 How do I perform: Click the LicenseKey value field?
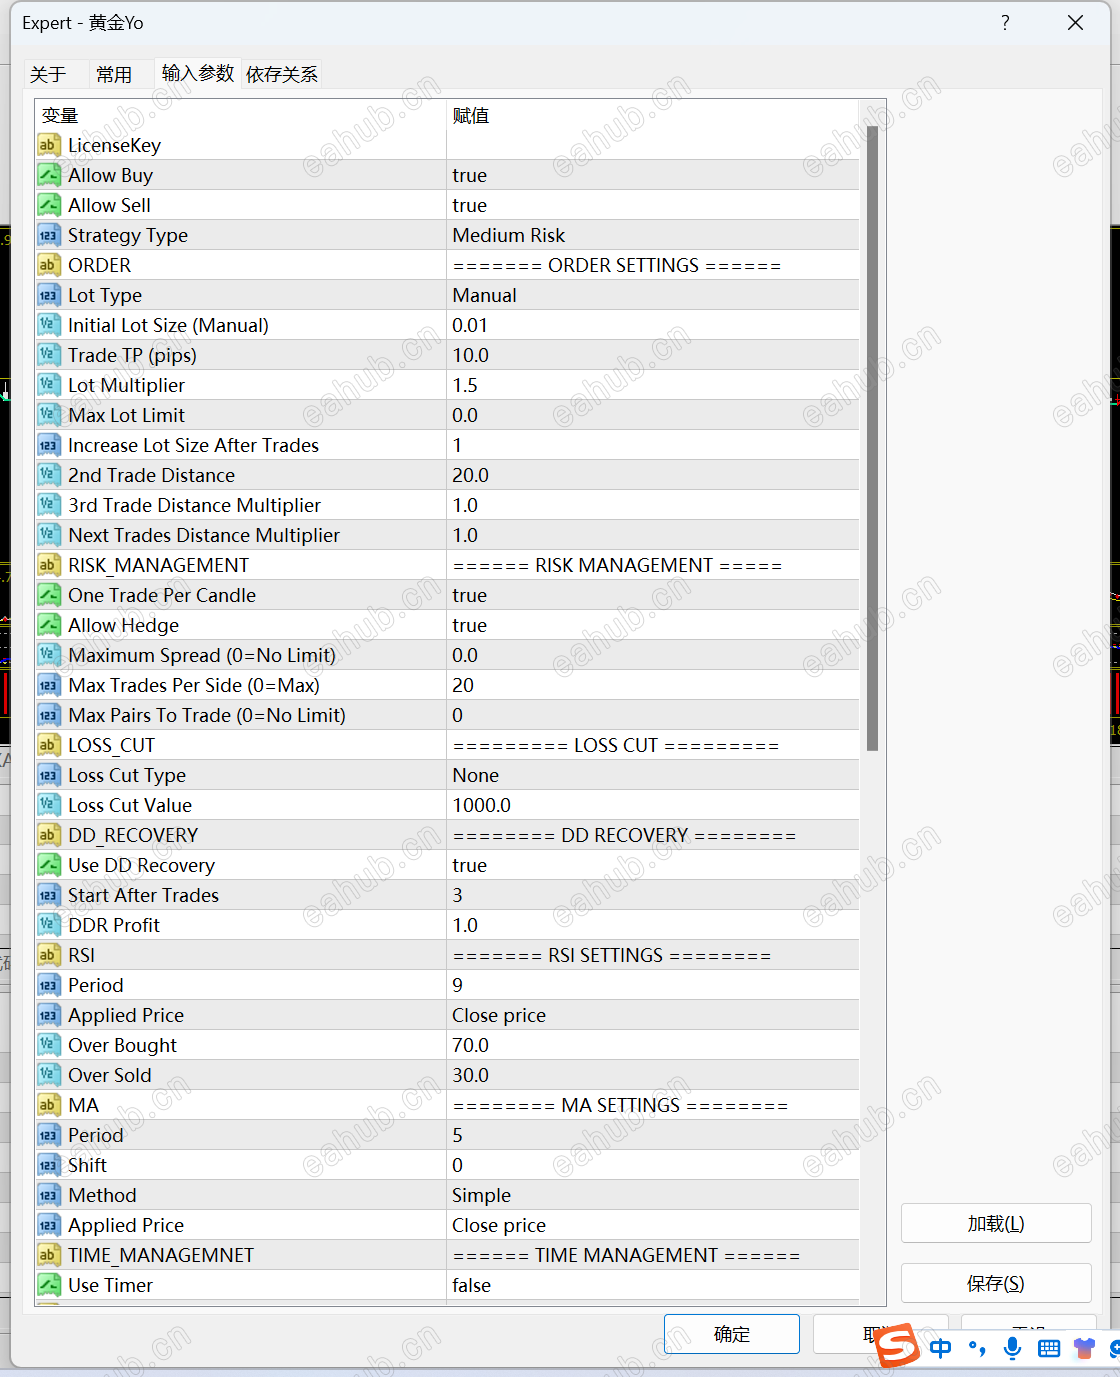coord(653,145)
